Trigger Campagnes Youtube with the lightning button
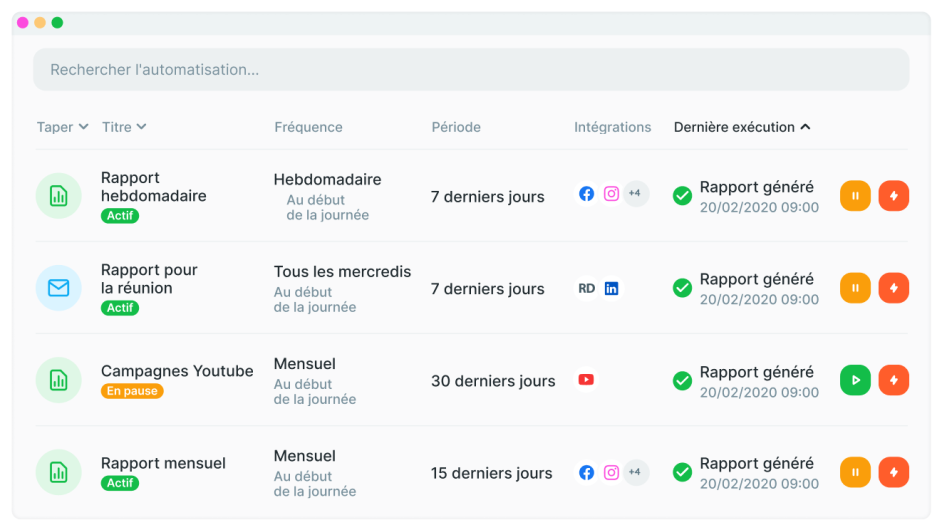 click(x=893, y=380)
